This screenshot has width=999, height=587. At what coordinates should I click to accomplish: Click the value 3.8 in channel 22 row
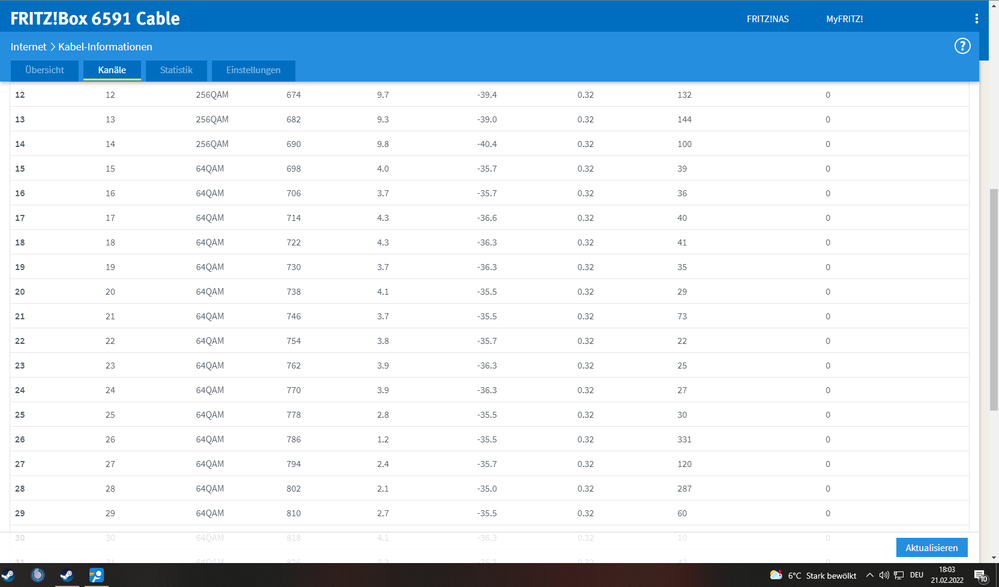point(383,341)
